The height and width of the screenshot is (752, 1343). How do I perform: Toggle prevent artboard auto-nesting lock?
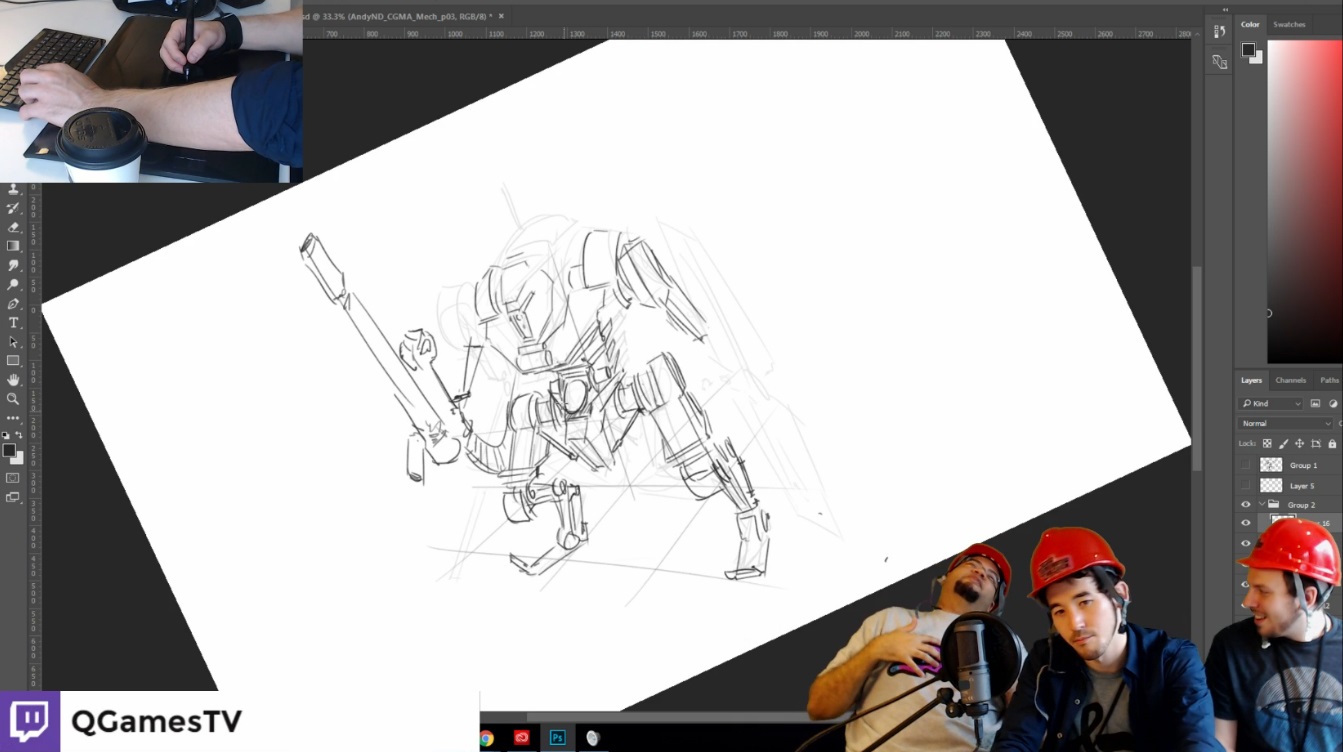coord(1316,443)
